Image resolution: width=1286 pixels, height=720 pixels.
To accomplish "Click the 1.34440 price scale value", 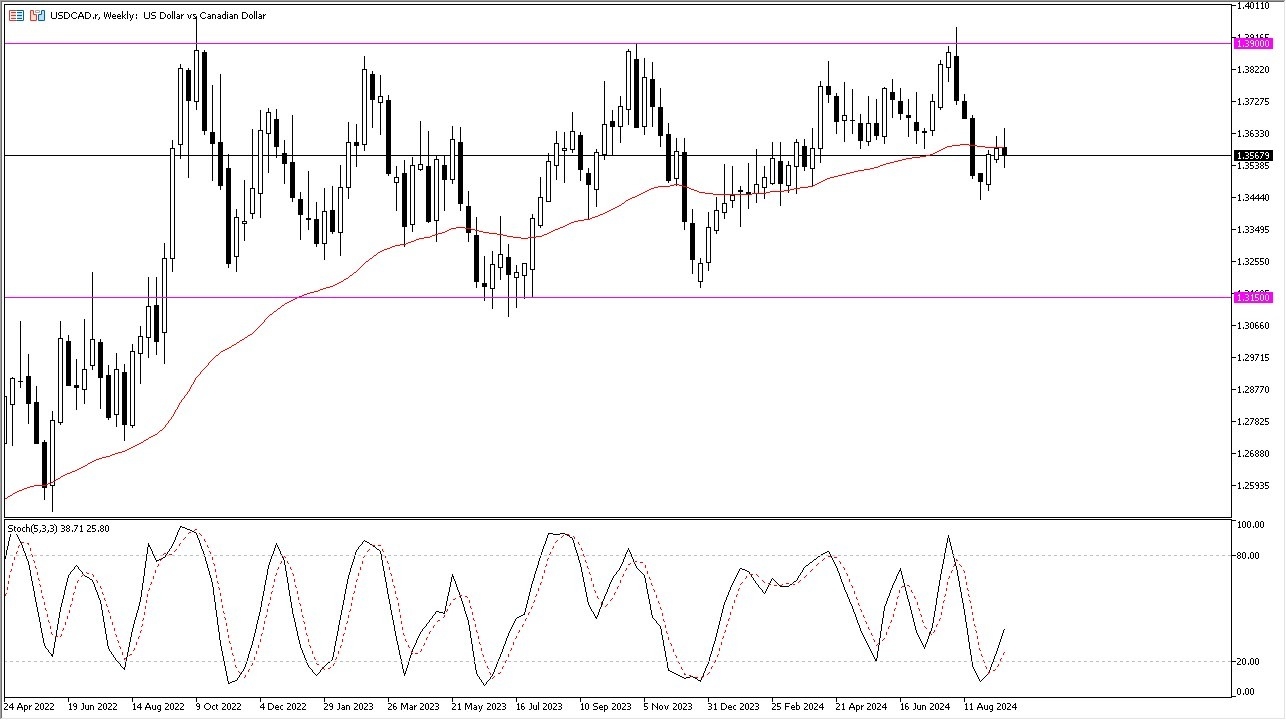I will tap(1252, 197).
